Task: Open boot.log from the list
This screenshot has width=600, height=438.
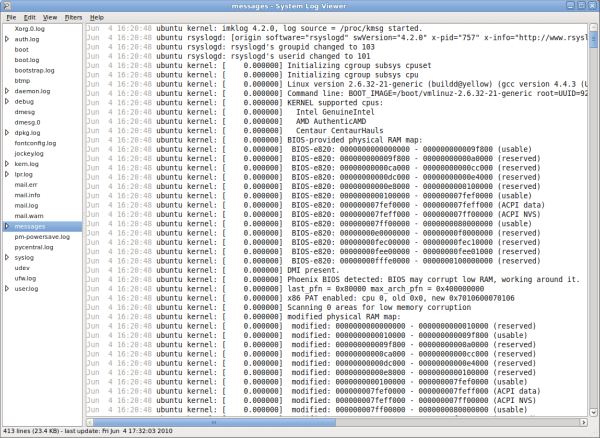Action: [x=27, y=60]
